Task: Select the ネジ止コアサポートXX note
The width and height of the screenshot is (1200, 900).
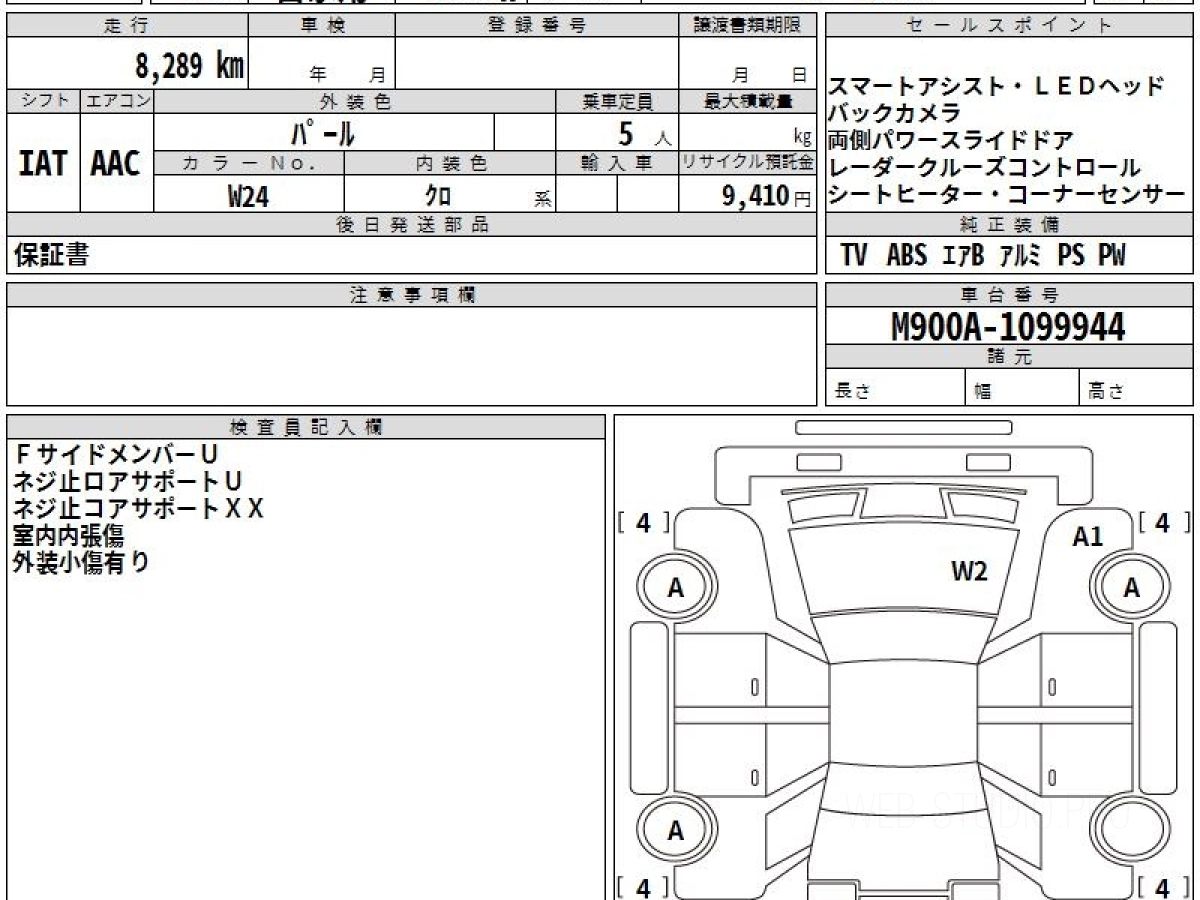Action: 139,509
